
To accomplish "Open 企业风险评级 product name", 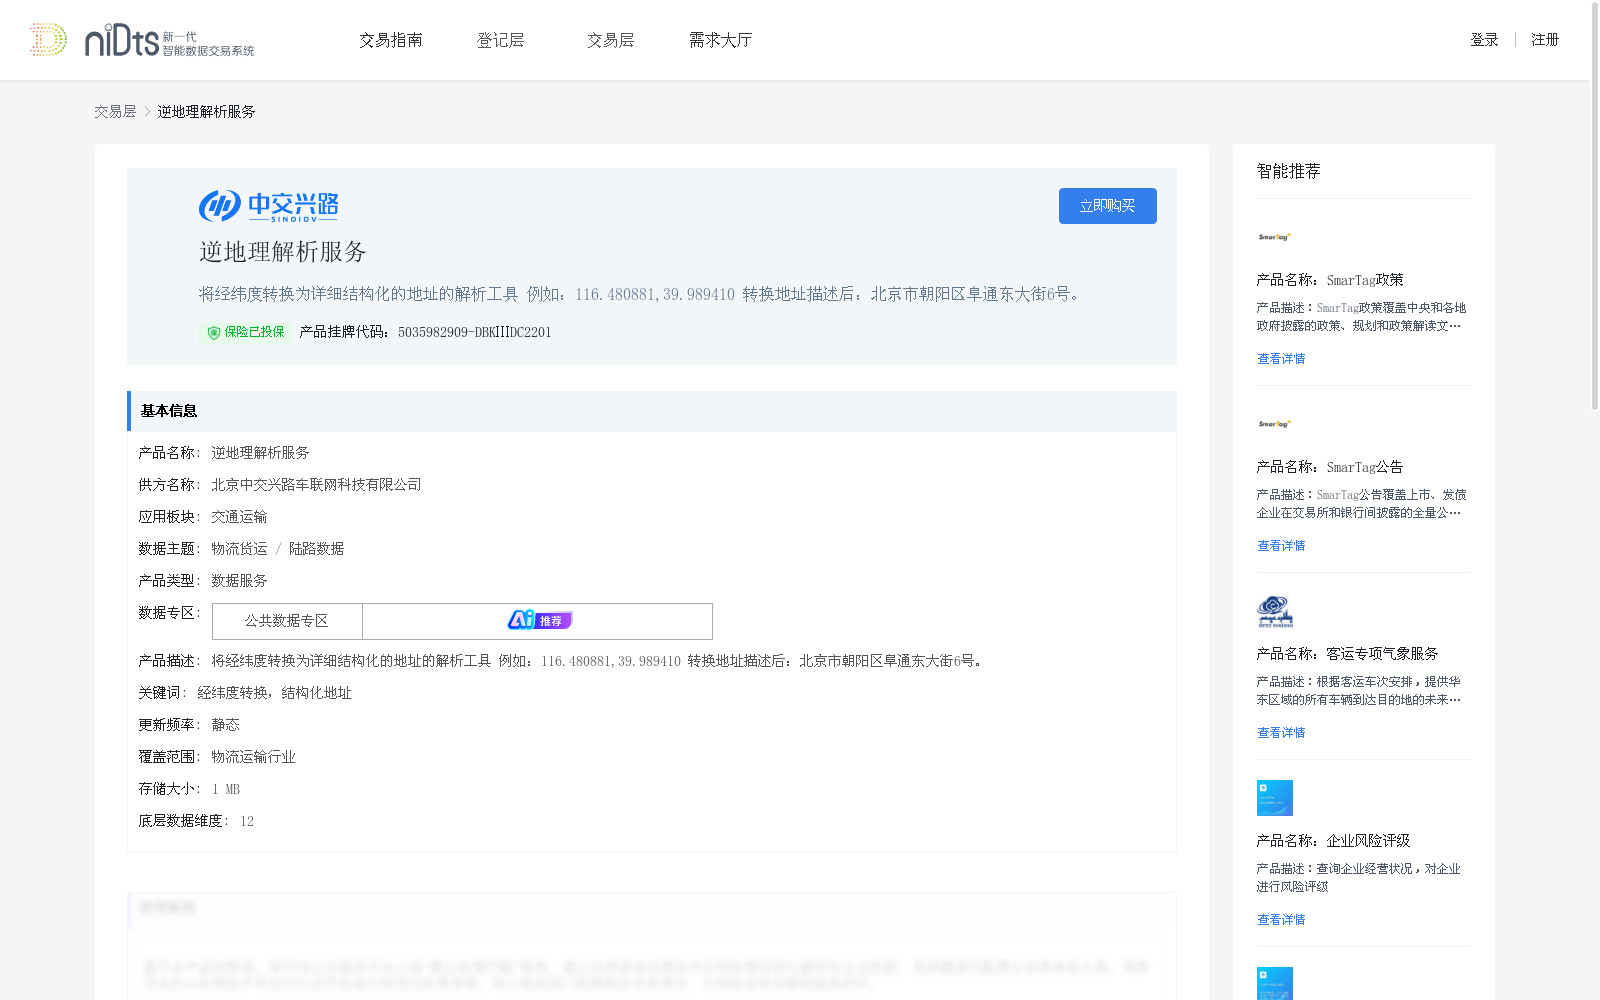I will point(1368,841).
